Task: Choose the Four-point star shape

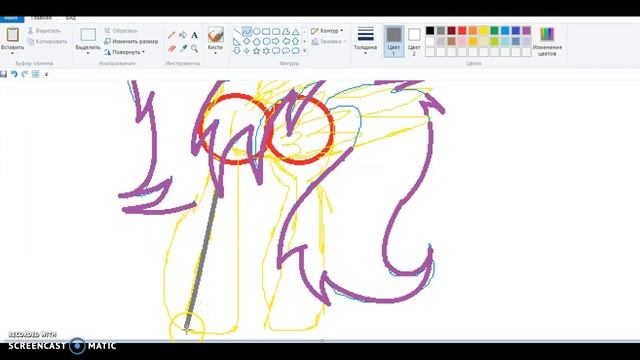Action: [247, 51]
